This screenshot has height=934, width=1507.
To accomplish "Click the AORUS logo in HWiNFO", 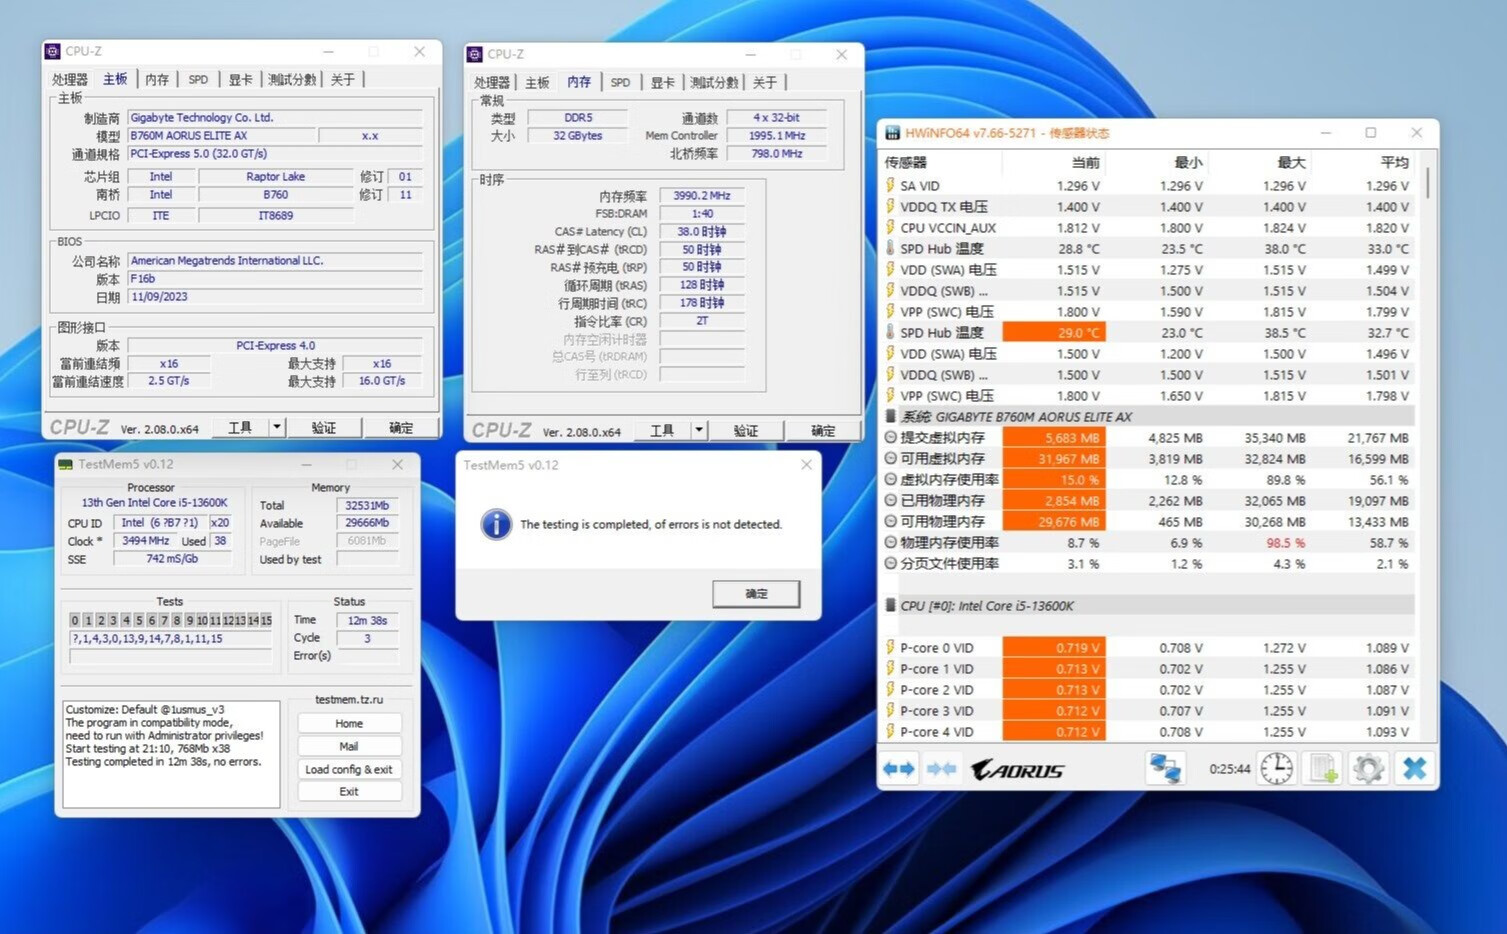I will pyautogui.click(x=1018, y=770).
